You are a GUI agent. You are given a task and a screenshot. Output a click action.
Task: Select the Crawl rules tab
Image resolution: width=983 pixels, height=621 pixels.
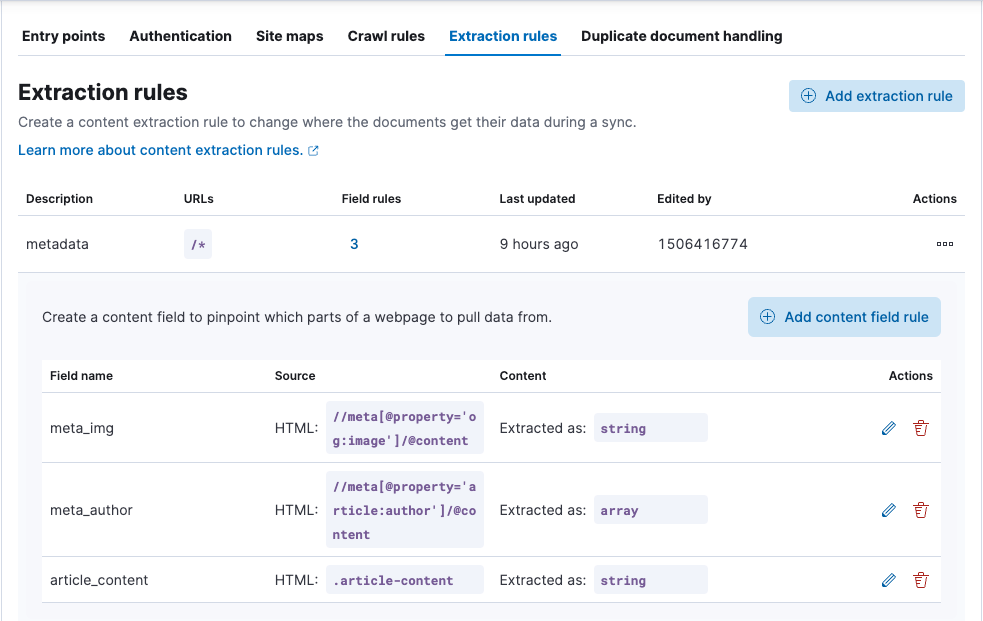point(386,36)
